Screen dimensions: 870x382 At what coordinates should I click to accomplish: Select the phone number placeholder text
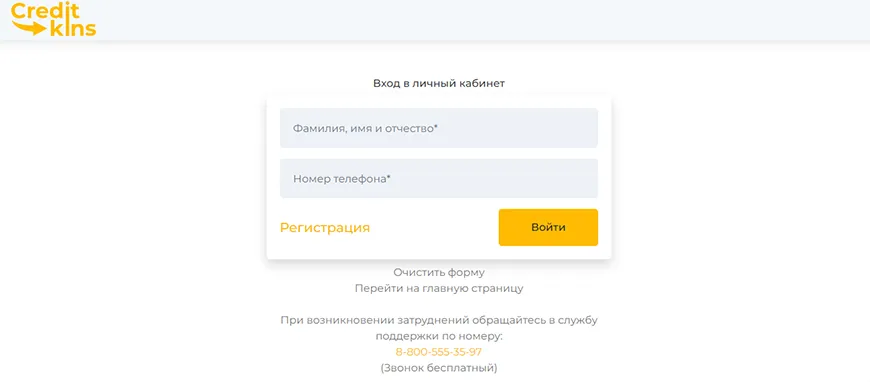coord(342,179)
